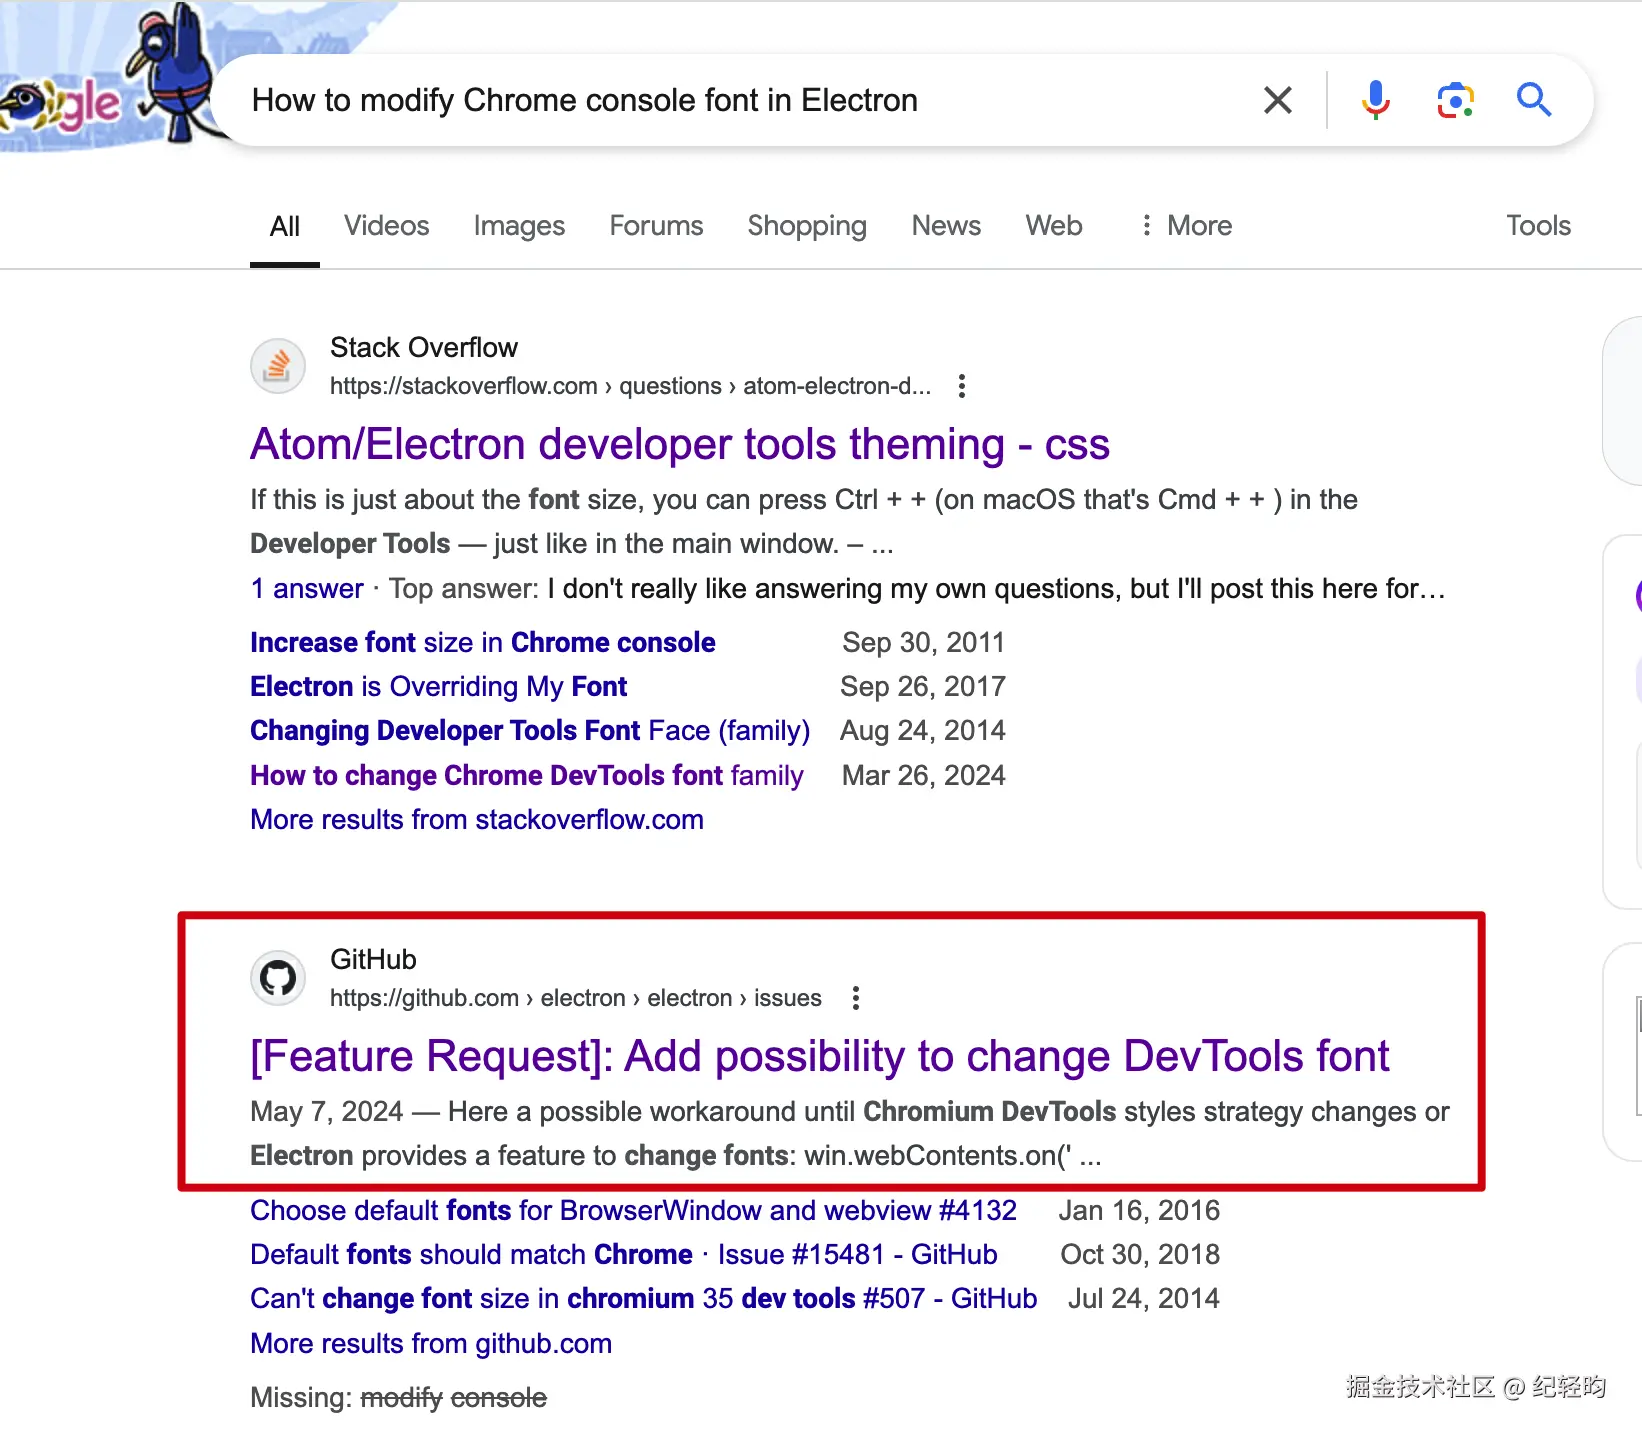Open Atom/Electron developer tools theming result
The image size is (1642, 1436).
[x=679, y=445]
